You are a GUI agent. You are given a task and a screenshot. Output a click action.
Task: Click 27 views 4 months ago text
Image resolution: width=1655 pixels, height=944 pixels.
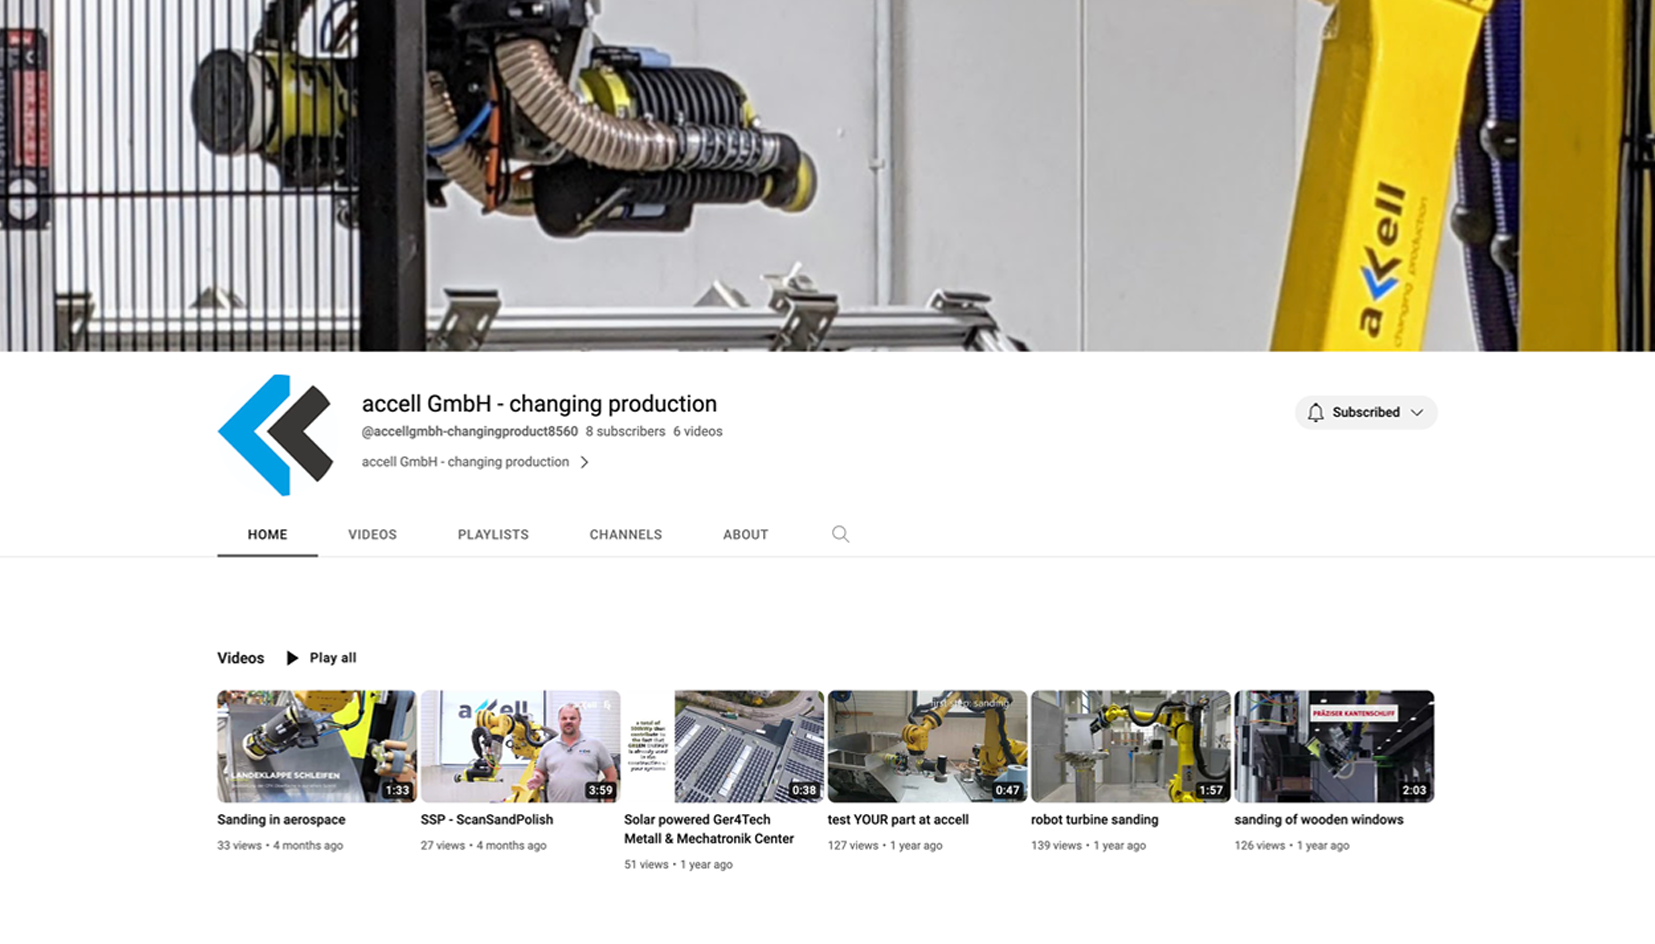point(483,845)
